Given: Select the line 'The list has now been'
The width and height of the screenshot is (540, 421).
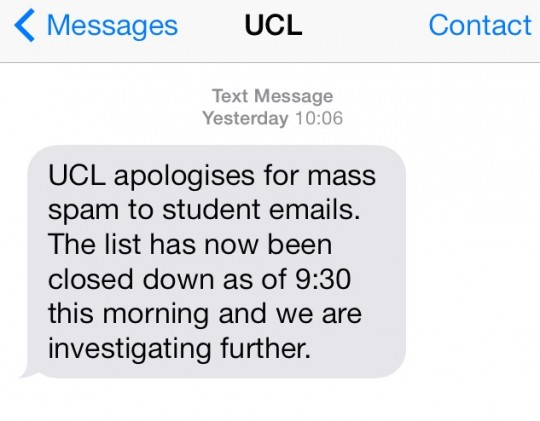Looking at the screenshot, I should pos(190,244).
